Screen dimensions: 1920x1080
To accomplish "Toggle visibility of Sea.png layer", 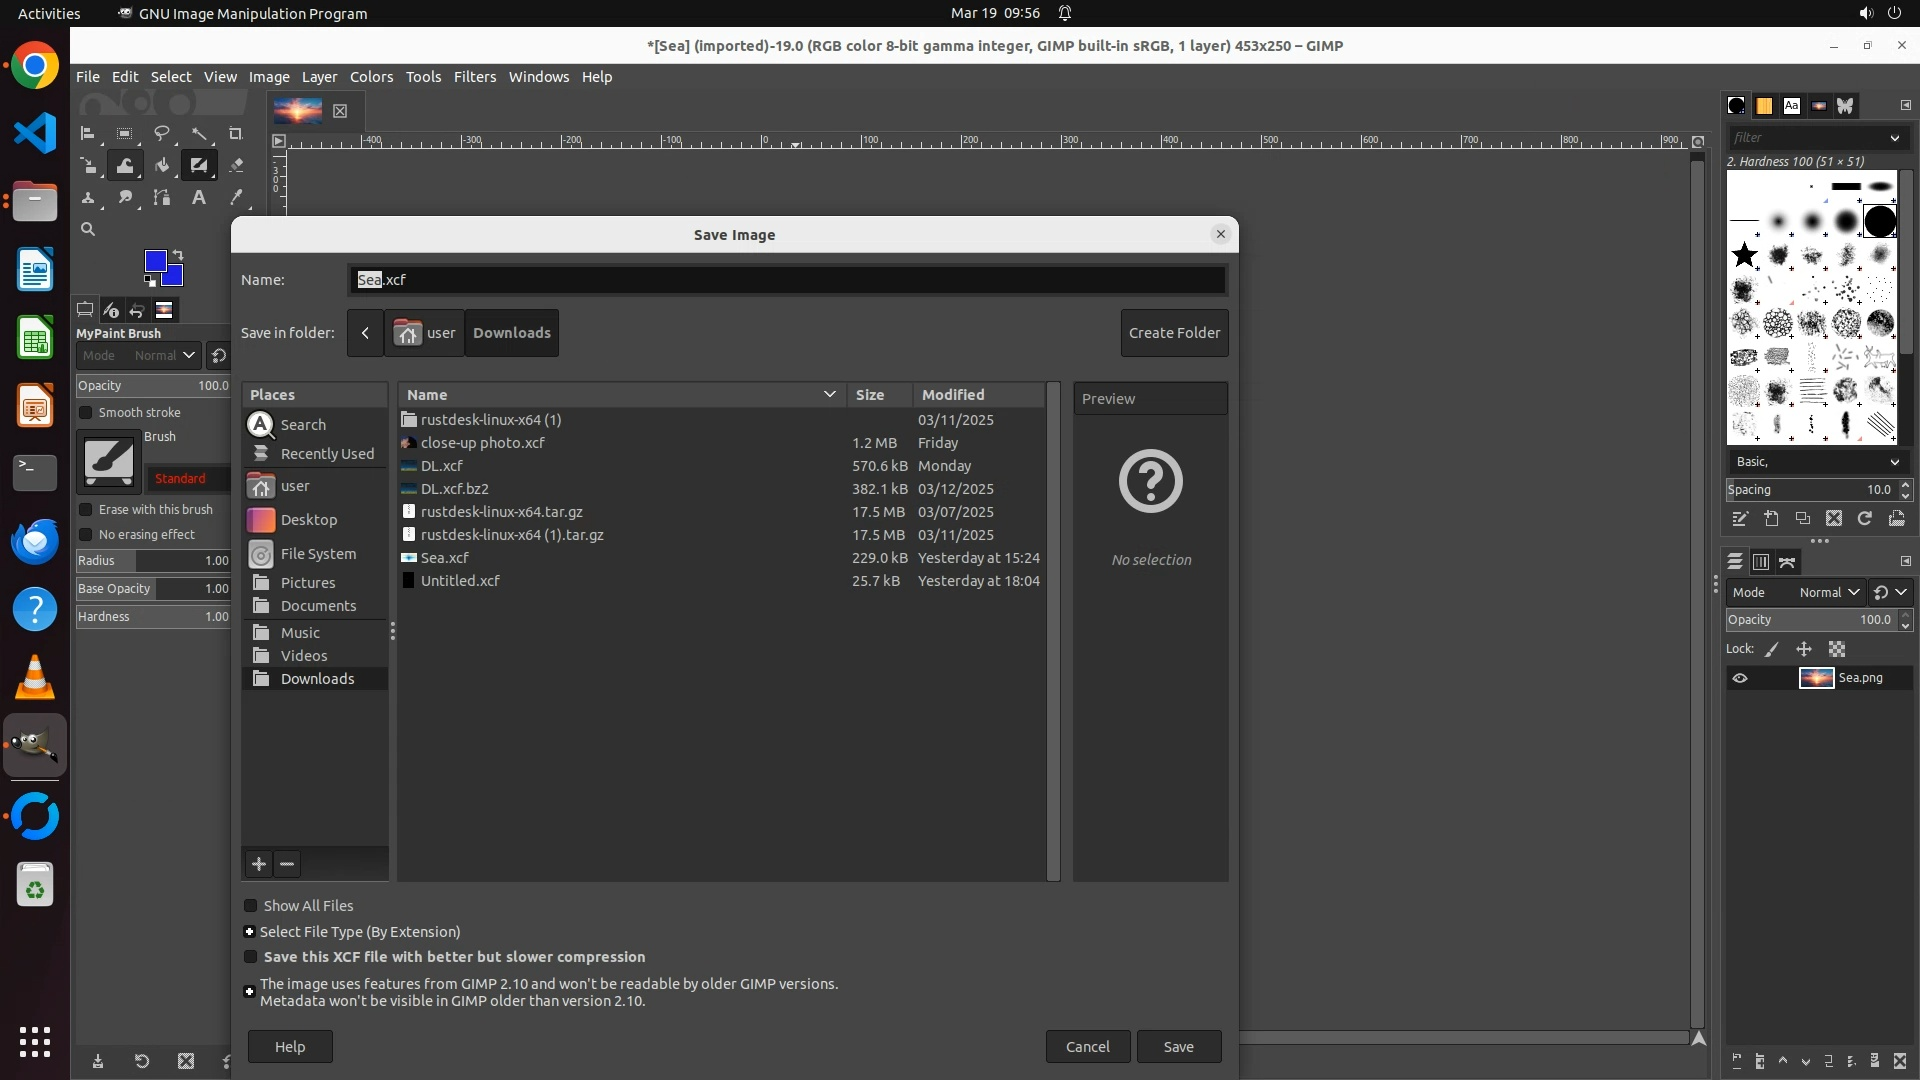I will click(1740, 678).
